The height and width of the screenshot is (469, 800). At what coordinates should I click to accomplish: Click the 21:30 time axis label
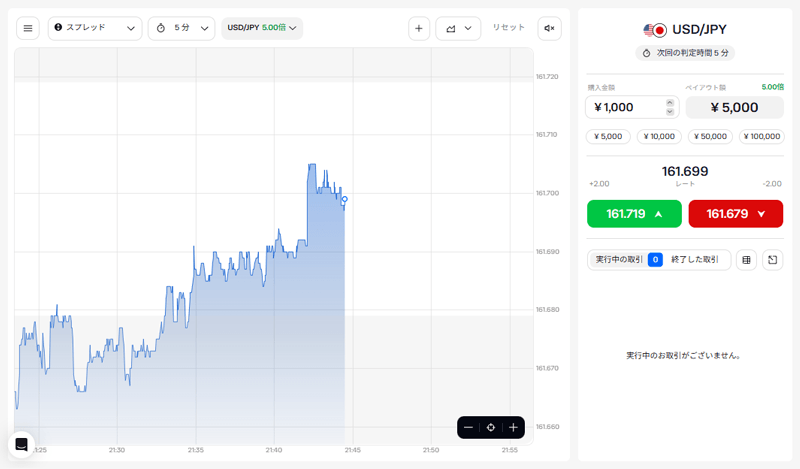point(117,450)
